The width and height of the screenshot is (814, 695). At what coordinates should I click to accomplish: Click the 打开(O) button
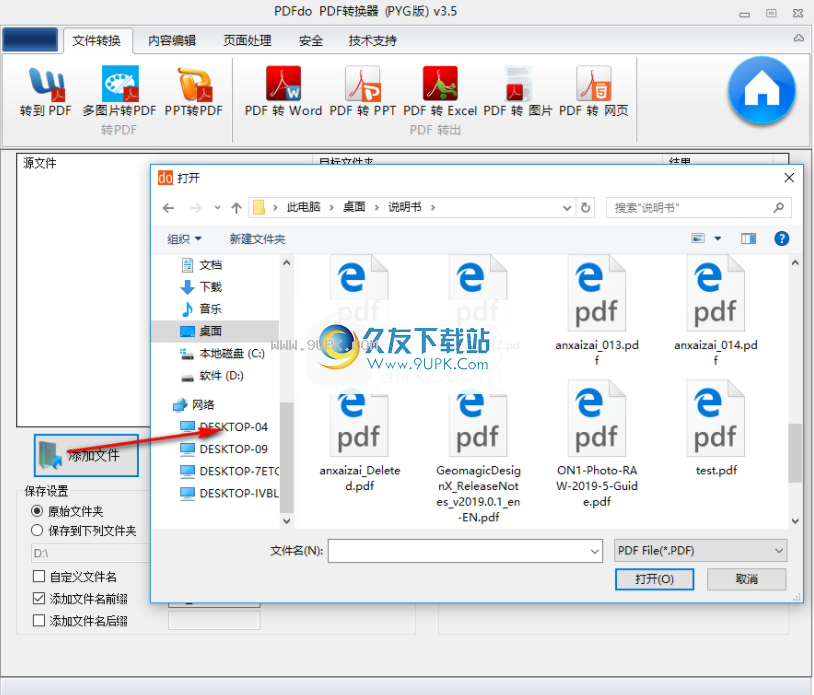coord(654,579)
